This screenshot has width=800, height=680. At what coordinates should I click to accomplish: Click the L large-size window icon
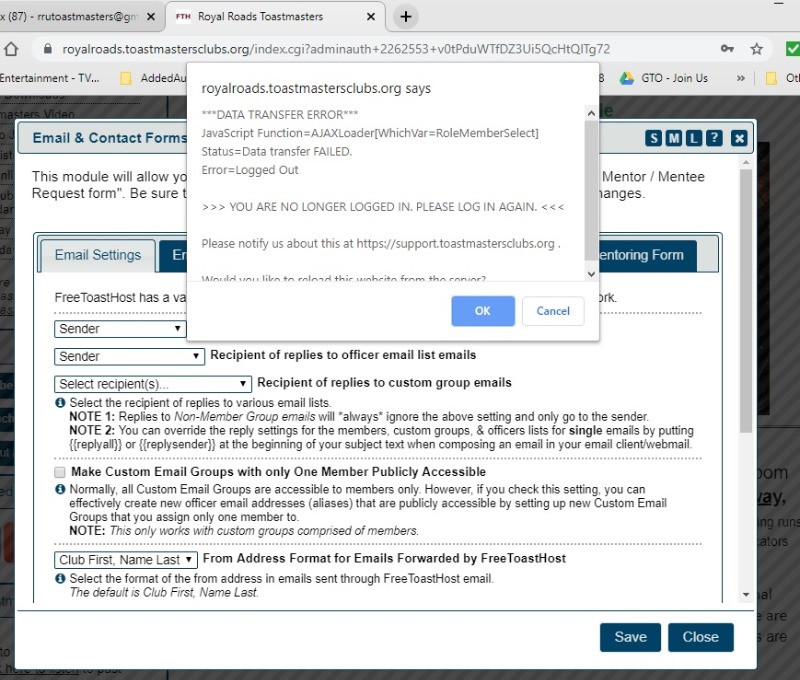(694, 138)
